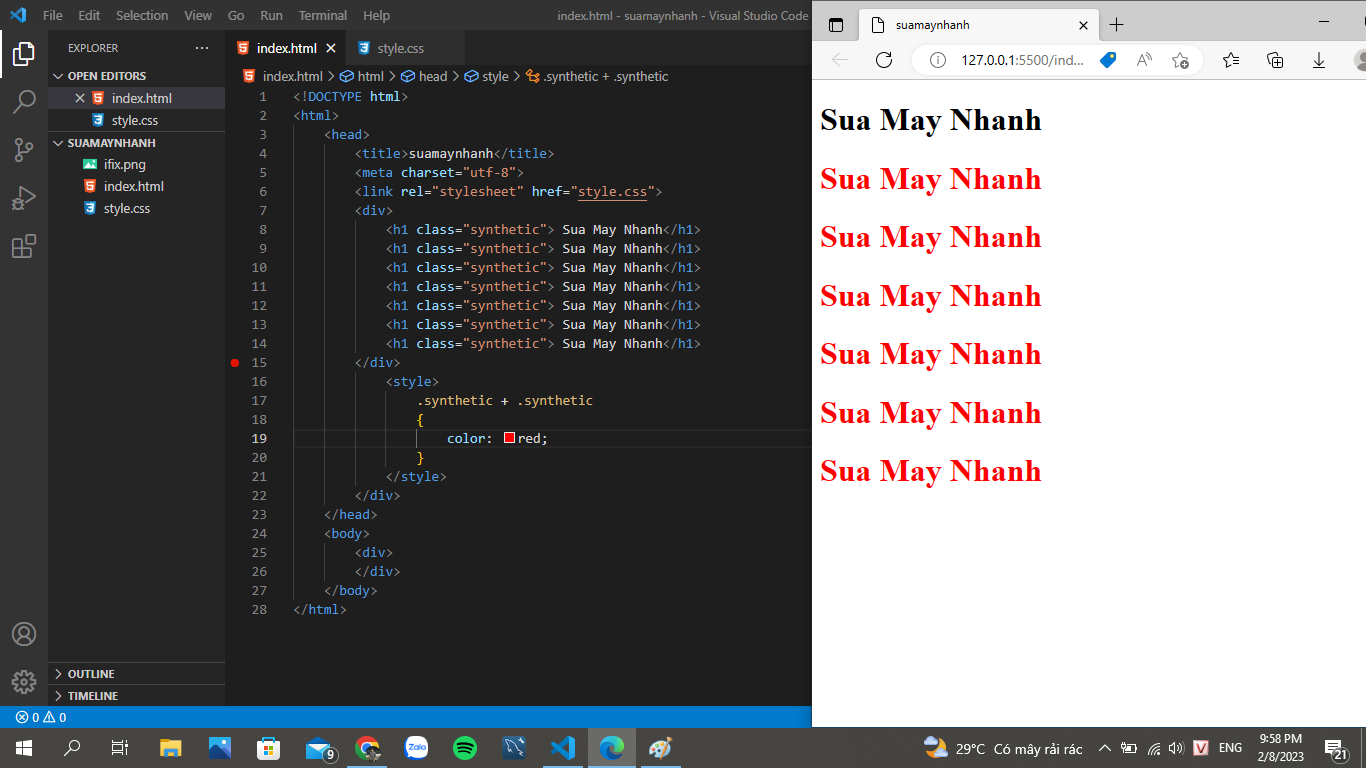Open the Help menu
The image size is (1366, 768).
click(x=377, y=16)
